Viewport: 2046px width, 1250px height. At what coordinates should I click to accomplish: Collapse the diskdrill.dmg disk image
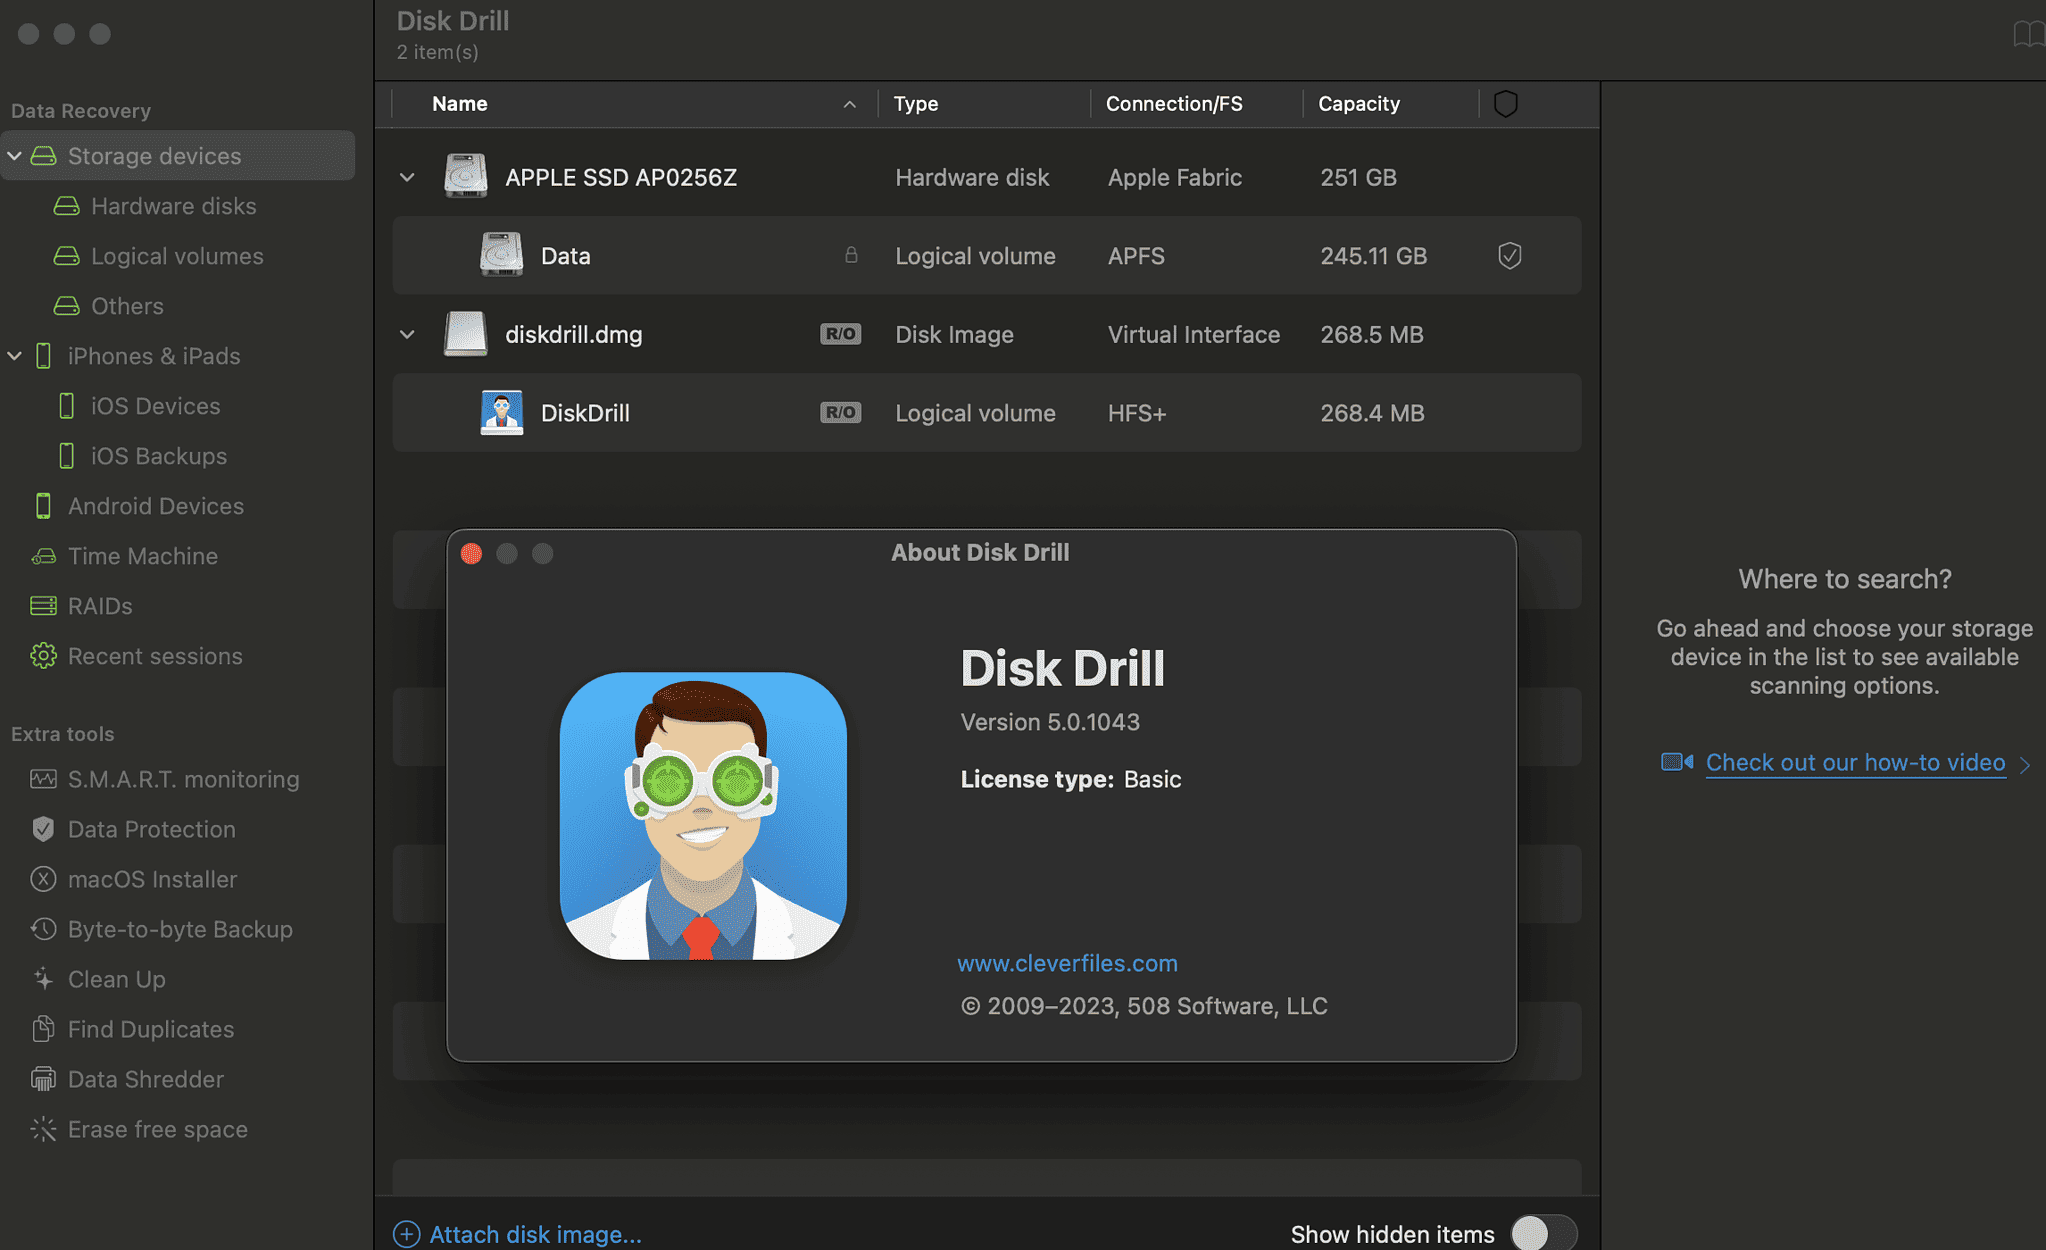click(x=407, y=334)
